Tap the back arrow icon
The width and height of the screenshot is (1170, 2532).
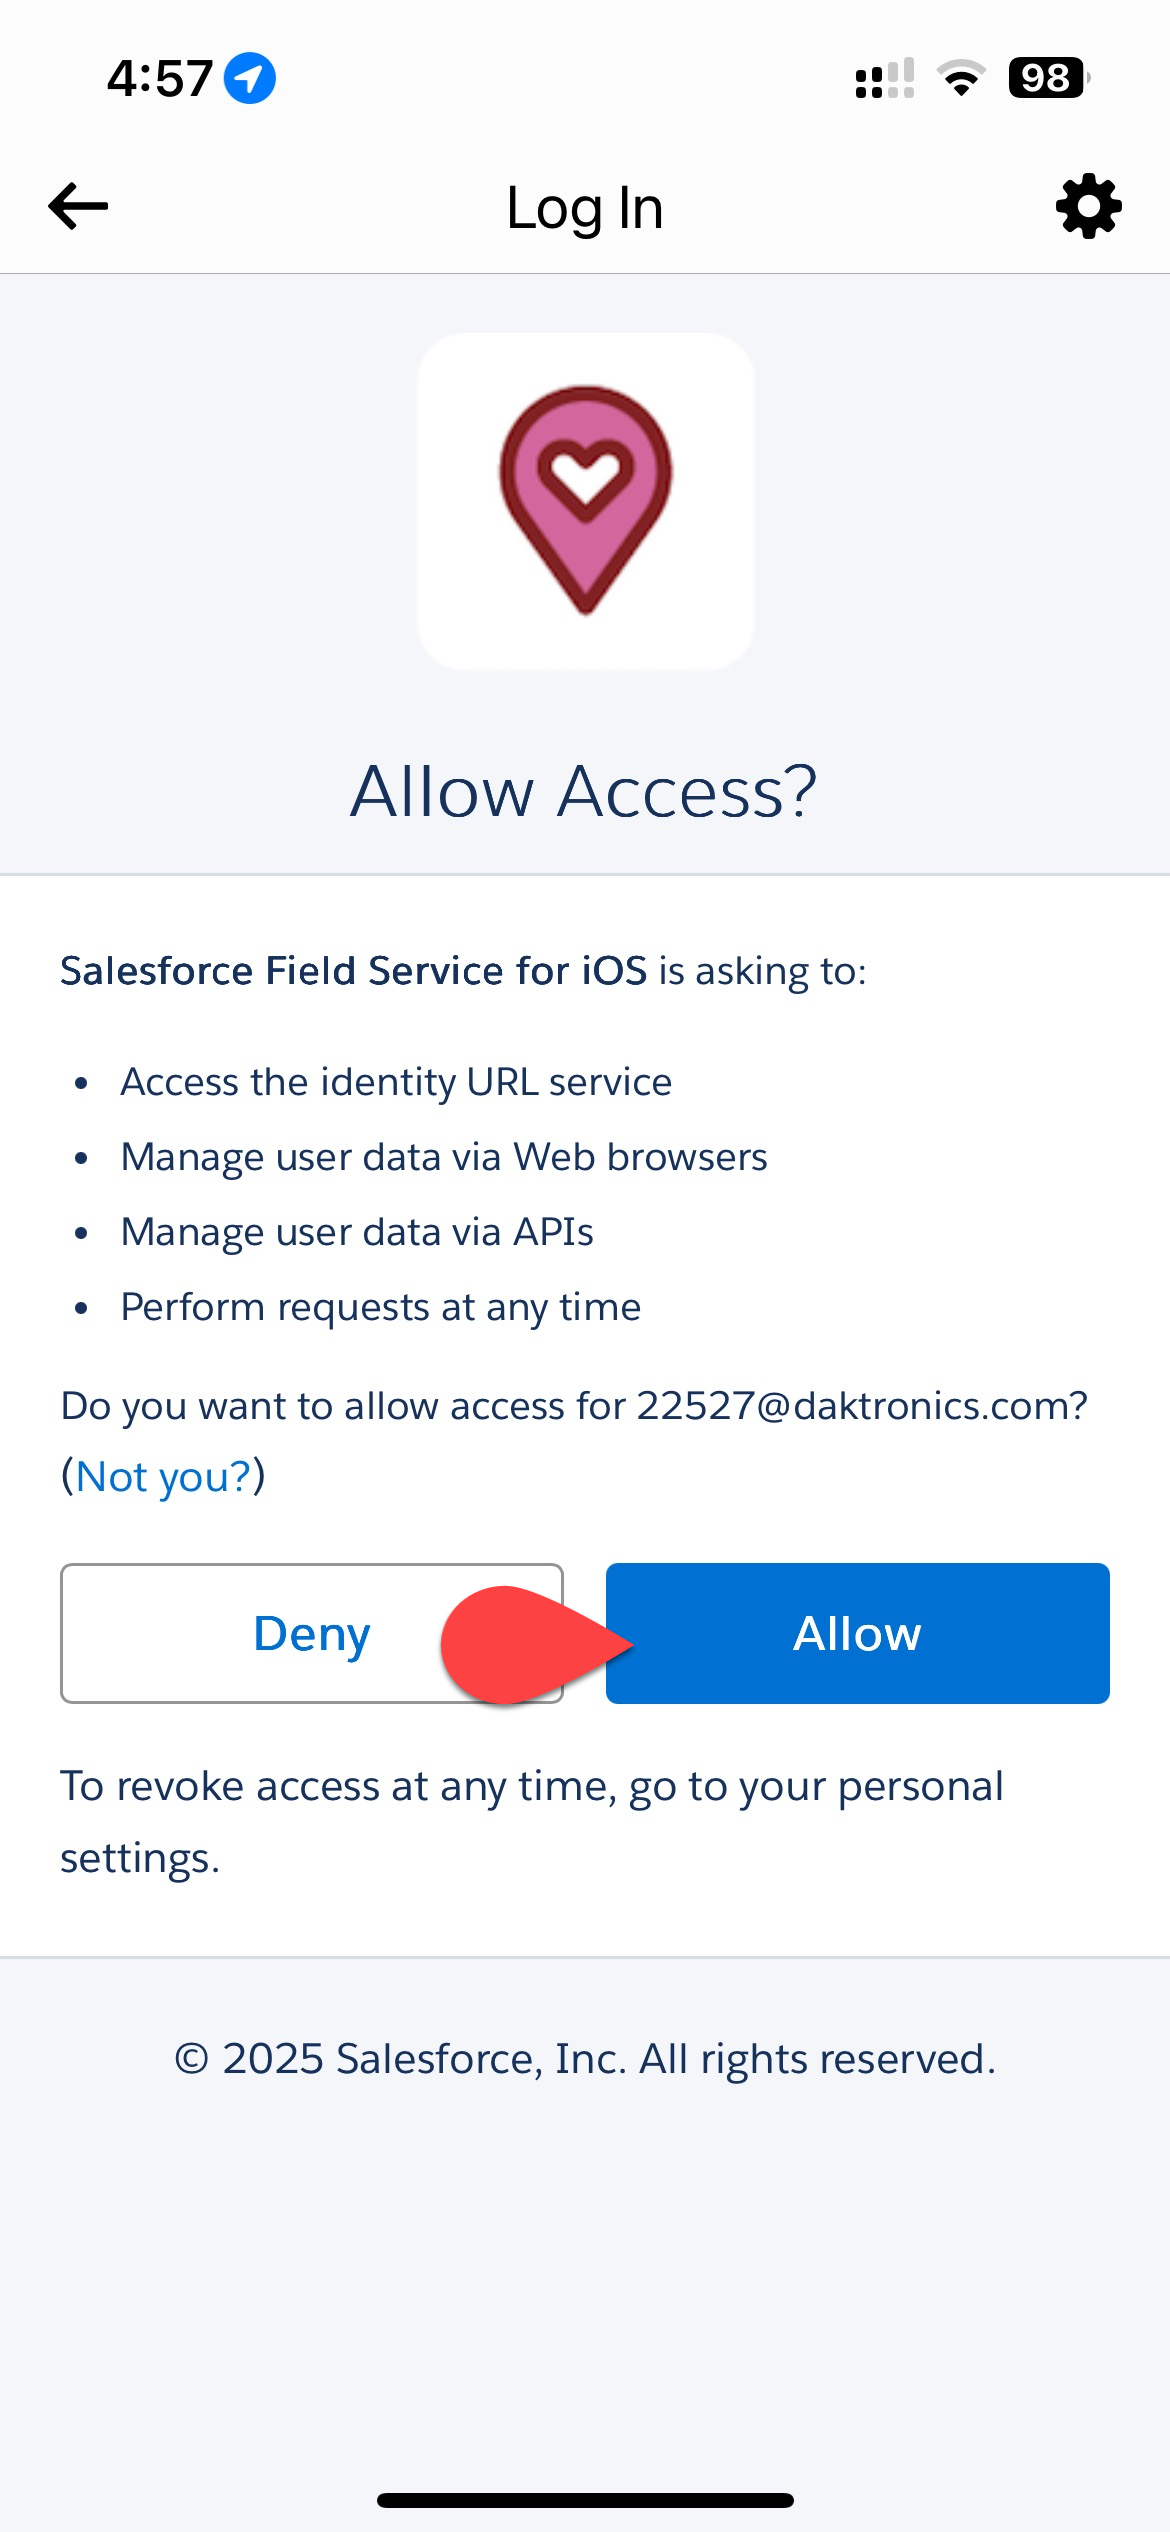pos(78,206)
